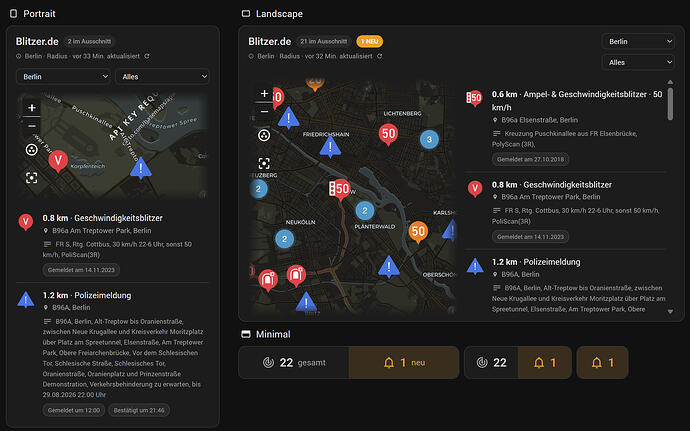
Task: Open the cluster of 2 near Kreuzberg
Action: (x=259, y=189)
